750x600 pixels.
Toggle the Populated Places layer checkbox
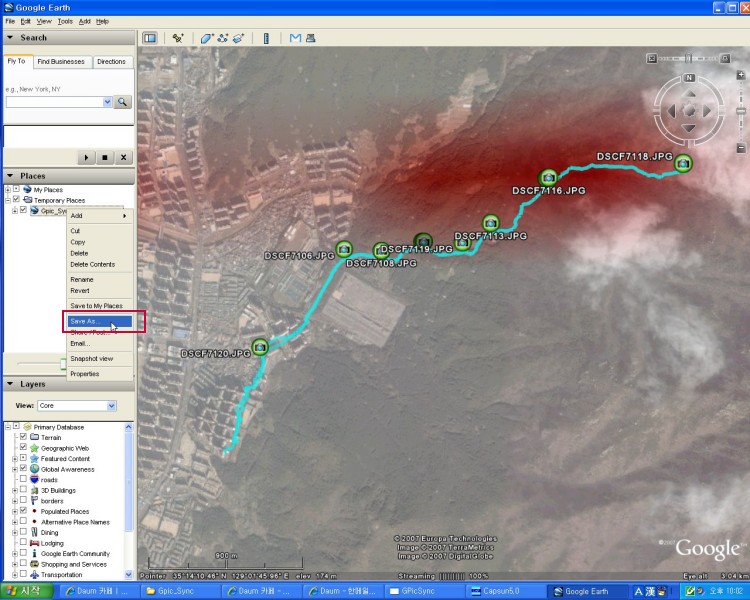pos(23,511)
